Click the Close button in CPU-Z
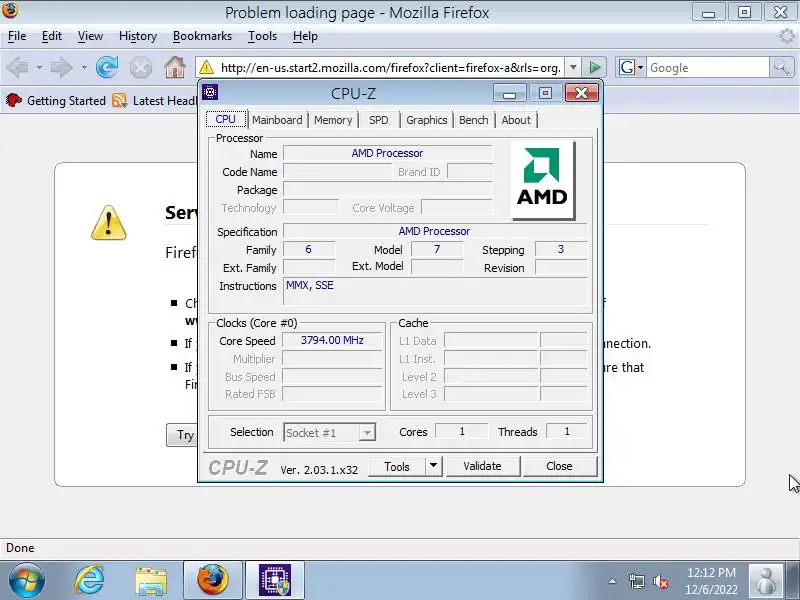 click(559, 466)
